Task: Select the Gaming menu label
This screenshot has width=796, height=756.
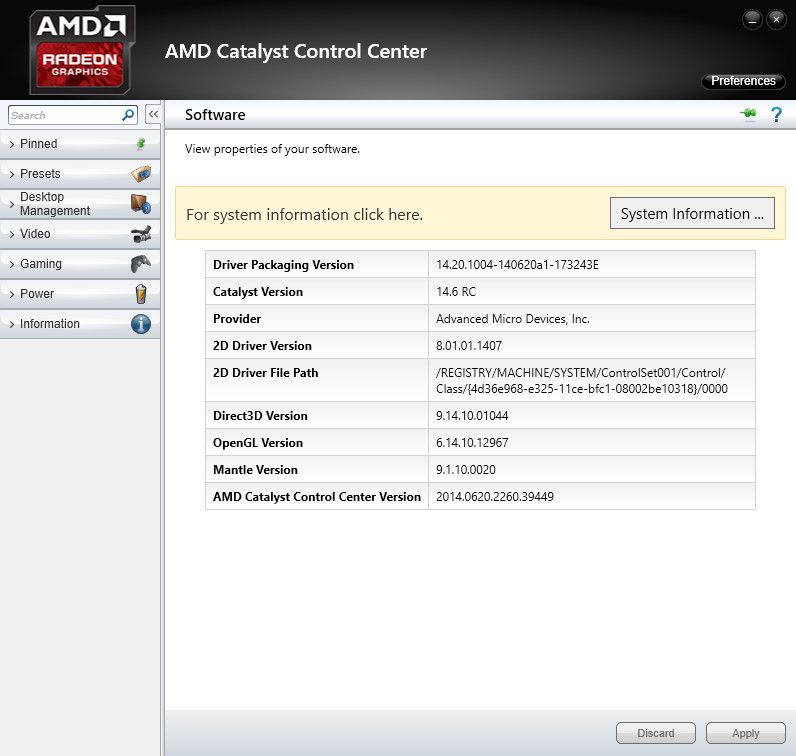Action: (x=41, y=264)
